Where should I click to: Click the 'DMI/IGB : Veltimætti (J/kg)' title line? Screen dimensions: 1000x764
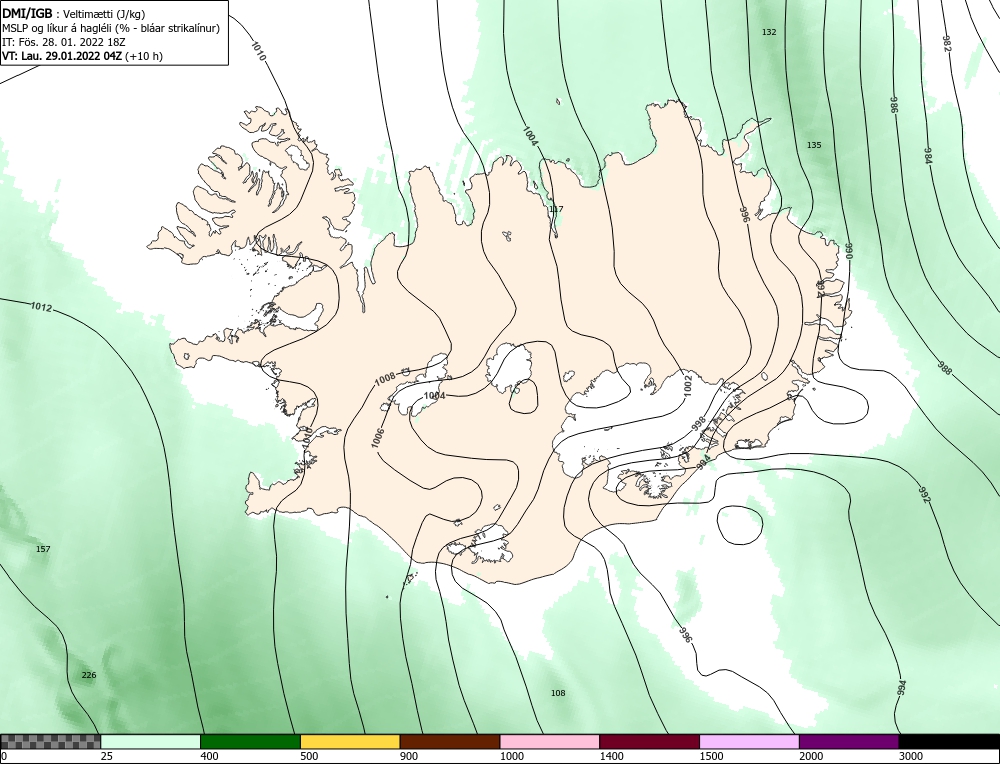[x=73, y=14]
